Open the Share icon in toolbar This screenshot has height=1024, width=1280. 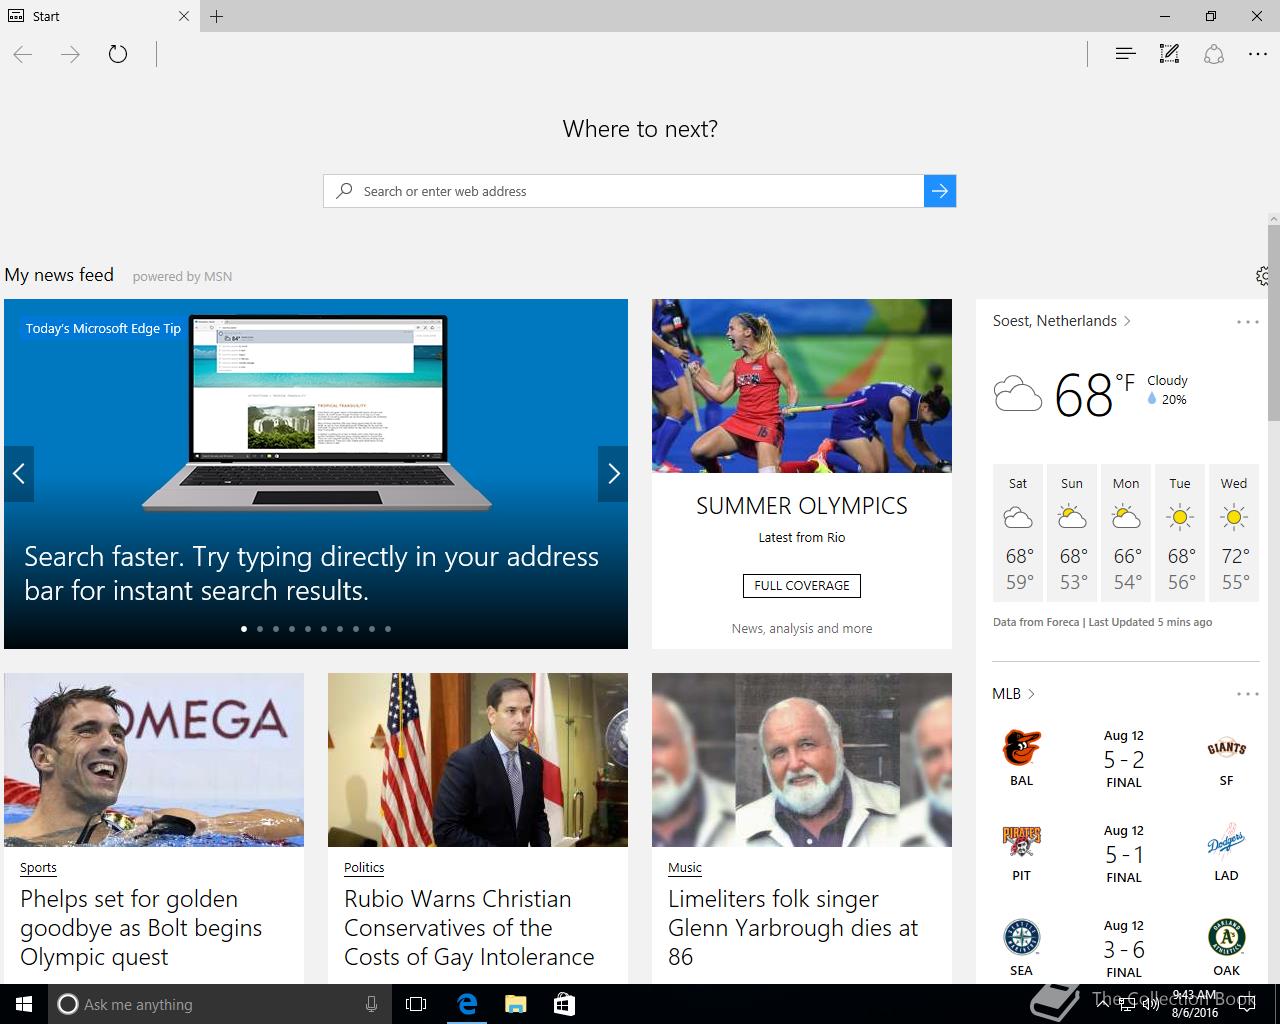(1214, 54)
